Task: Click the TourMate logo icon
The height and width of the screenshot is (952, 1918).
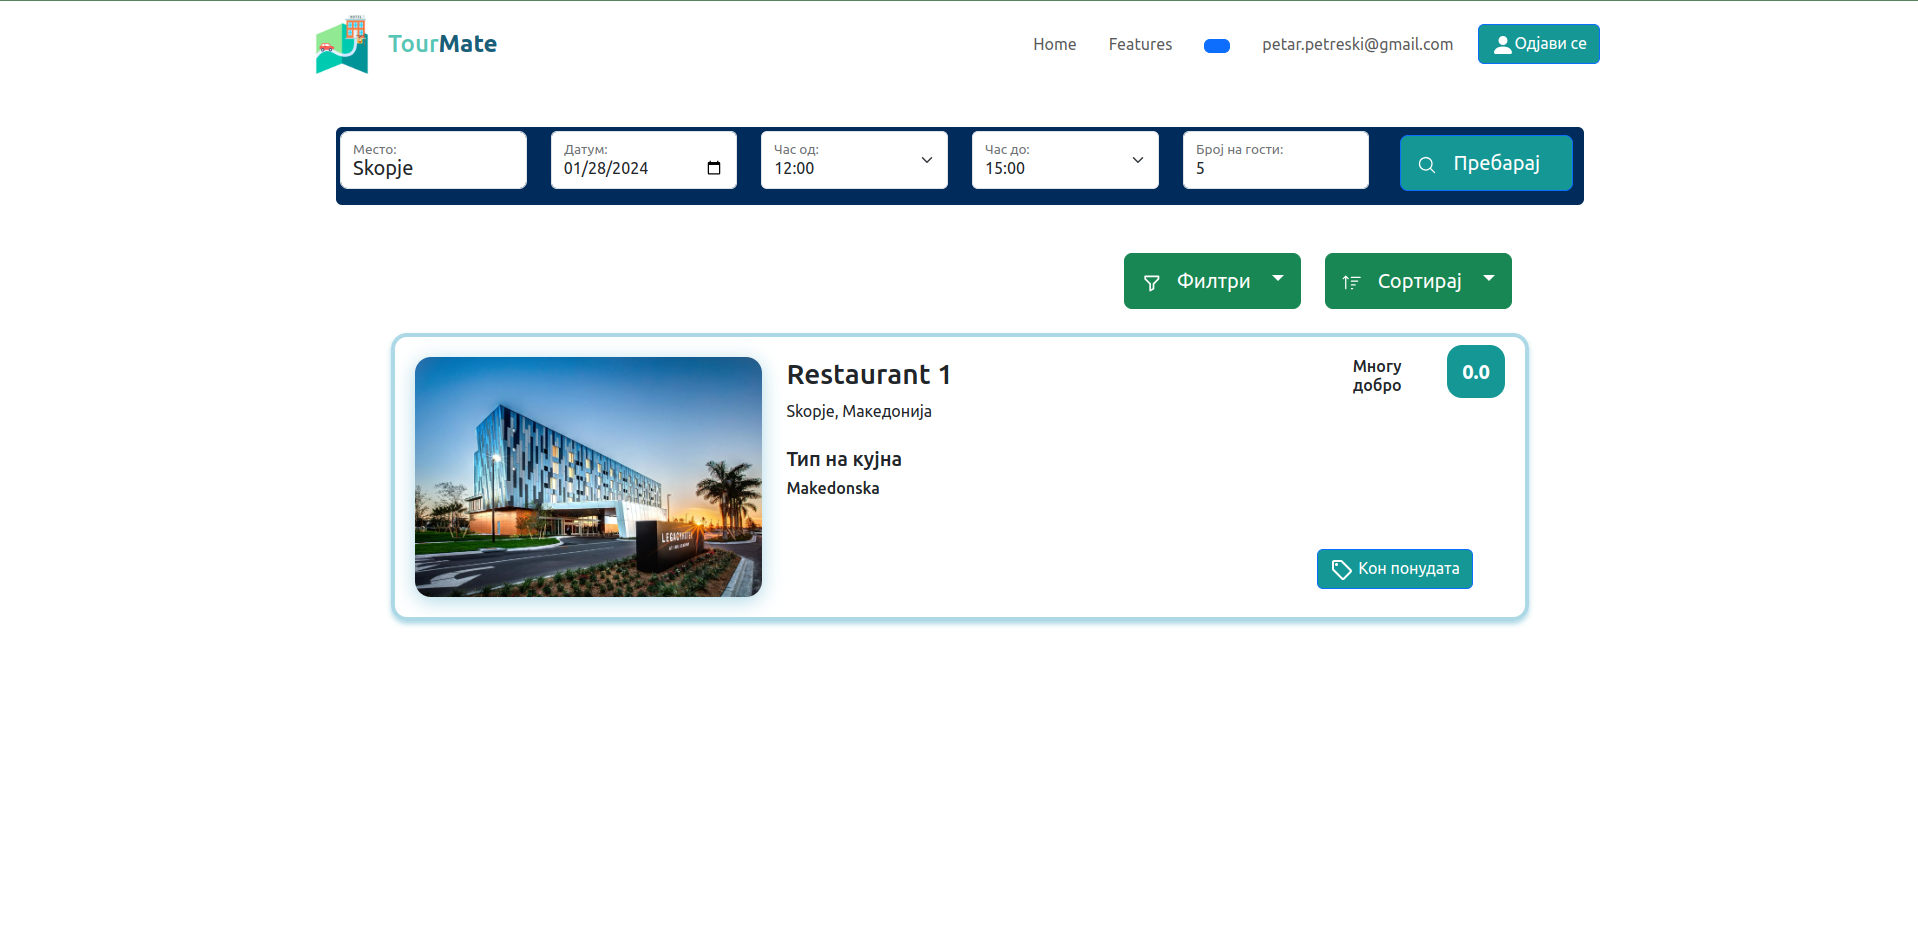Action: [x=342, y=45]
